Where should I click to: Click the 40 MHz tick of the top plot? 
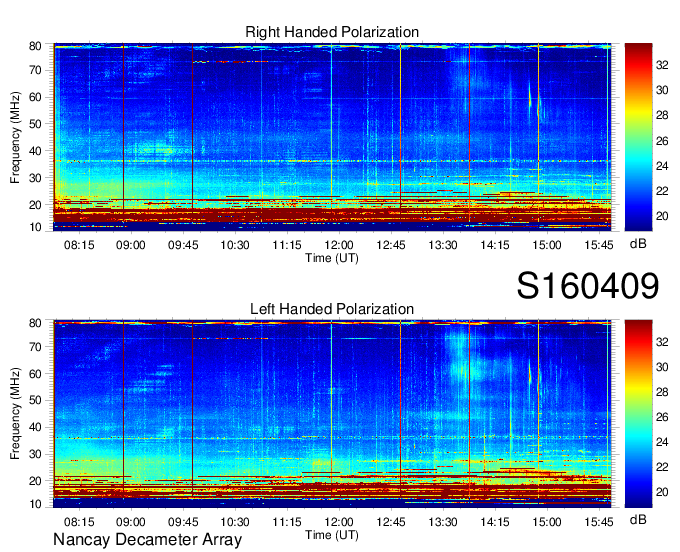coord(35,151)
